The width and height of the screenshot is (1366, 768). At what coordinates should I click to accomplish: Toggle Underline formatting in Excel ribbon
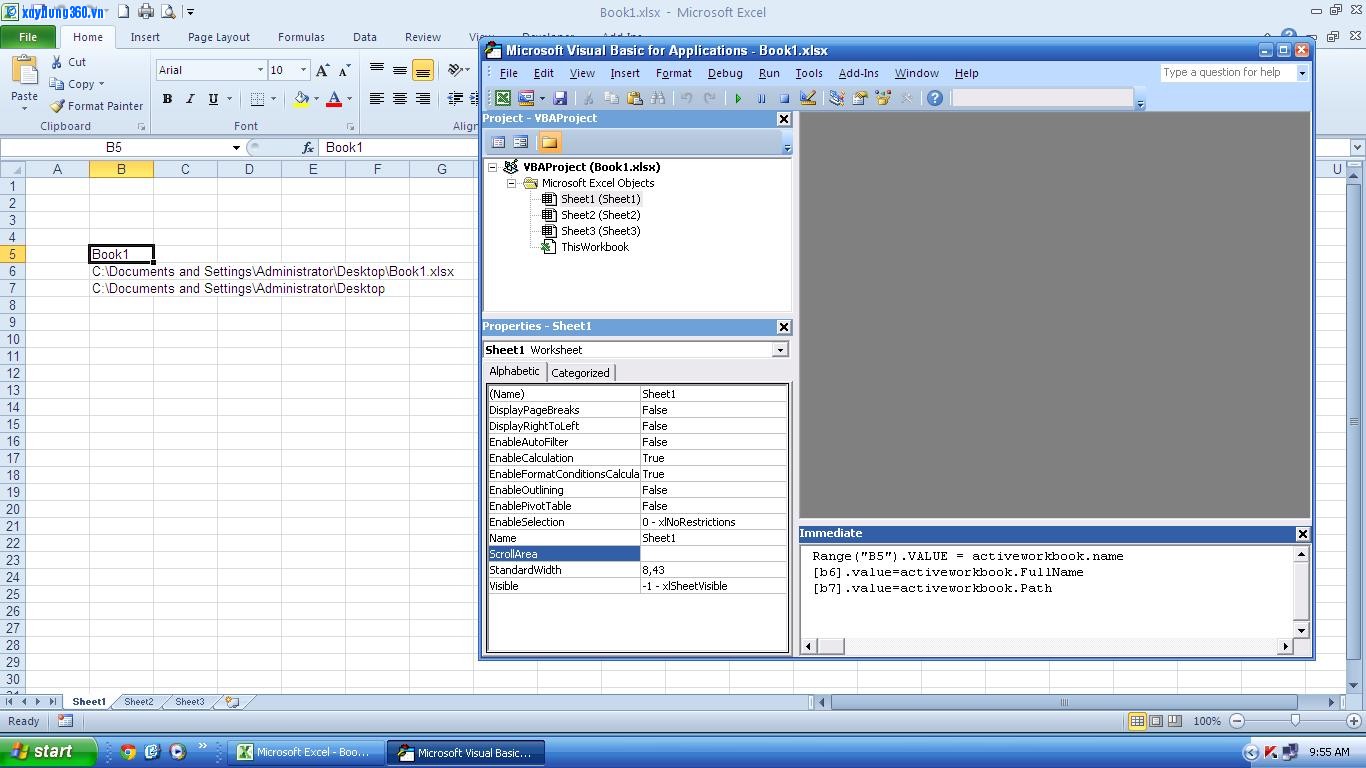click(213, 99)
